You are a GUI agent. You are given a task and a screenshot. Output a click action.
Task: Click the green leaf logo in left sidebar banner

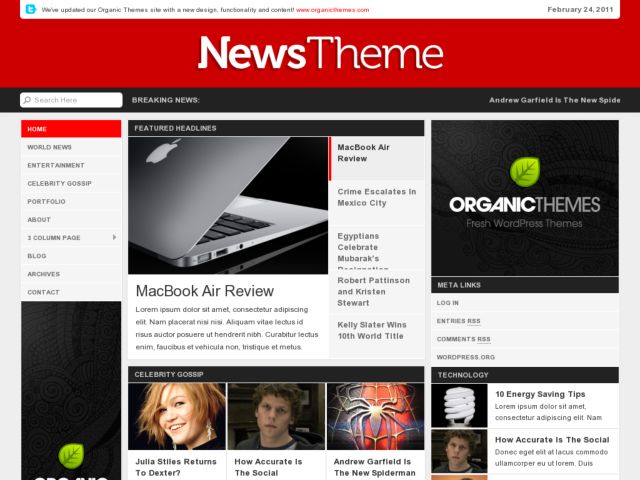pyautogui.click(x=71, y=456)
